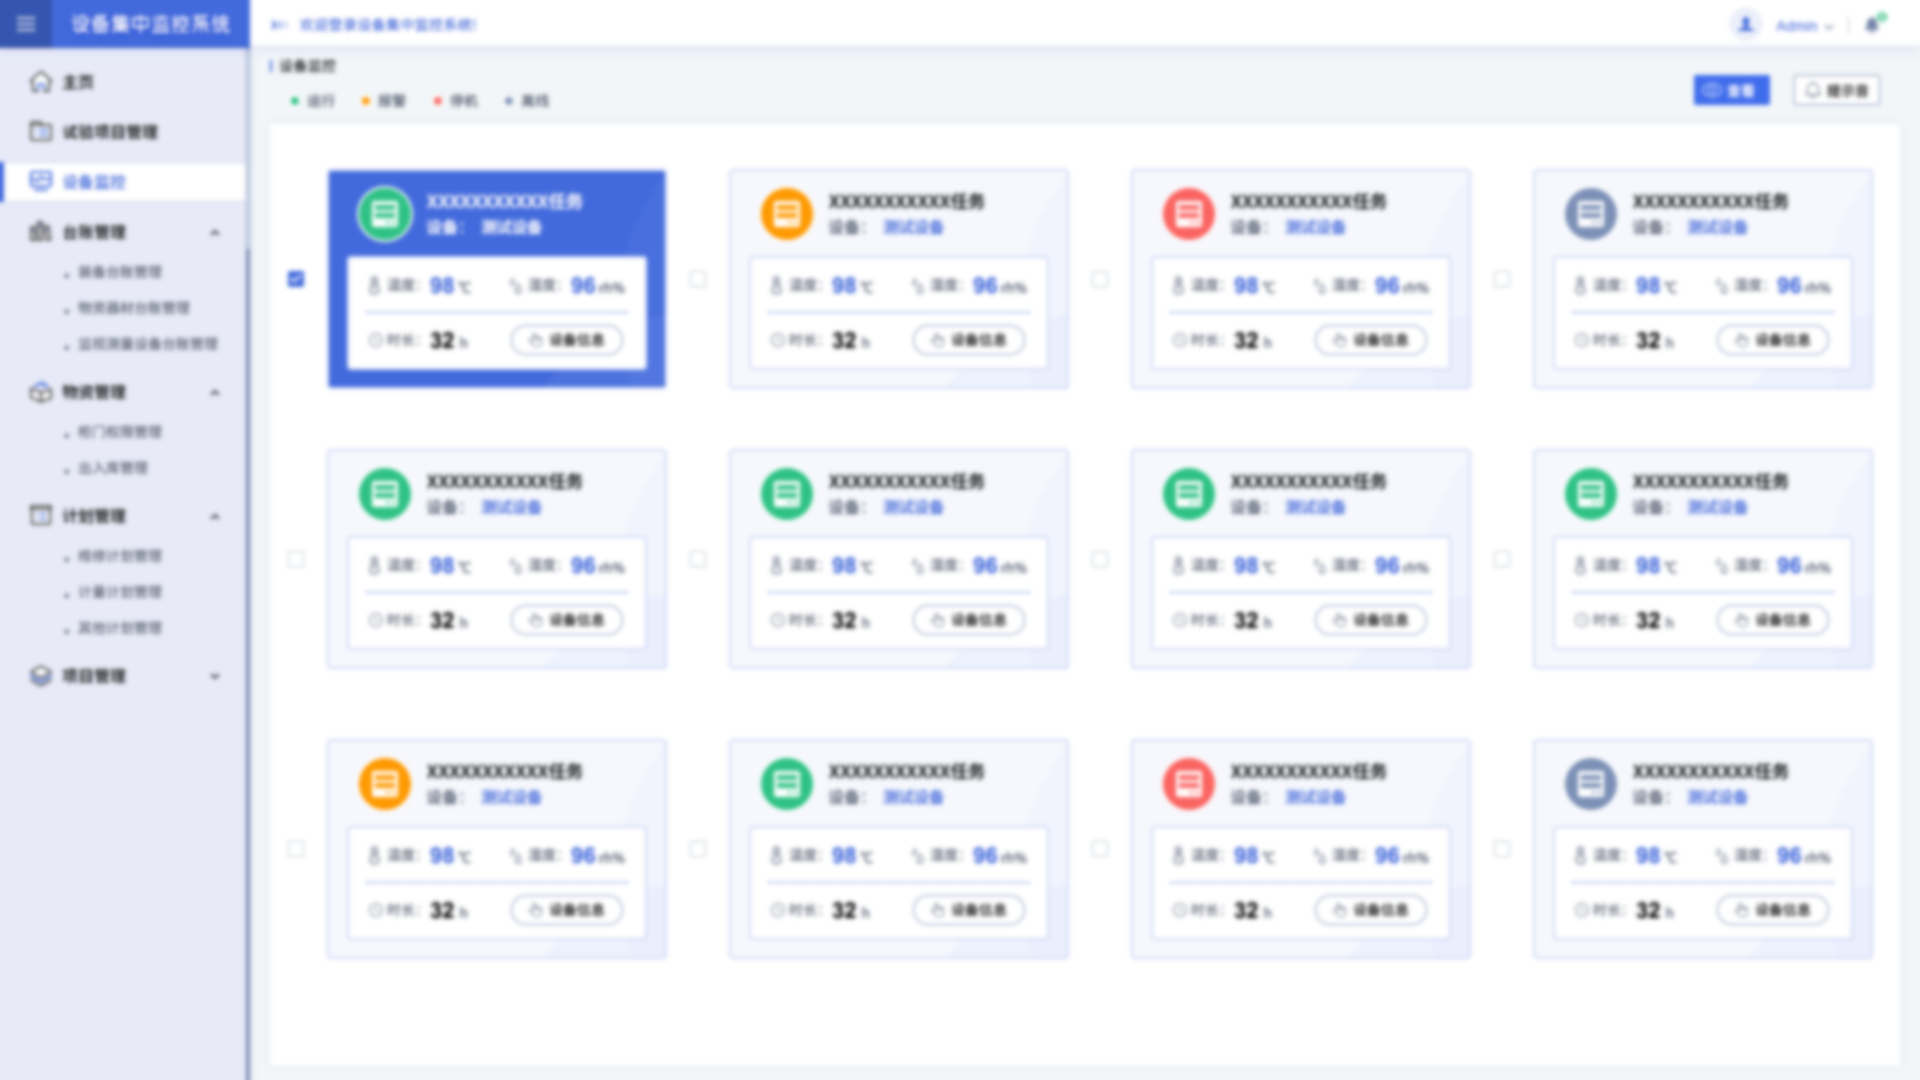Click the second green status icon in the middle row
Viewport: 1920px width, 1080px height.
pyautogui.click(x=787, y=493)
